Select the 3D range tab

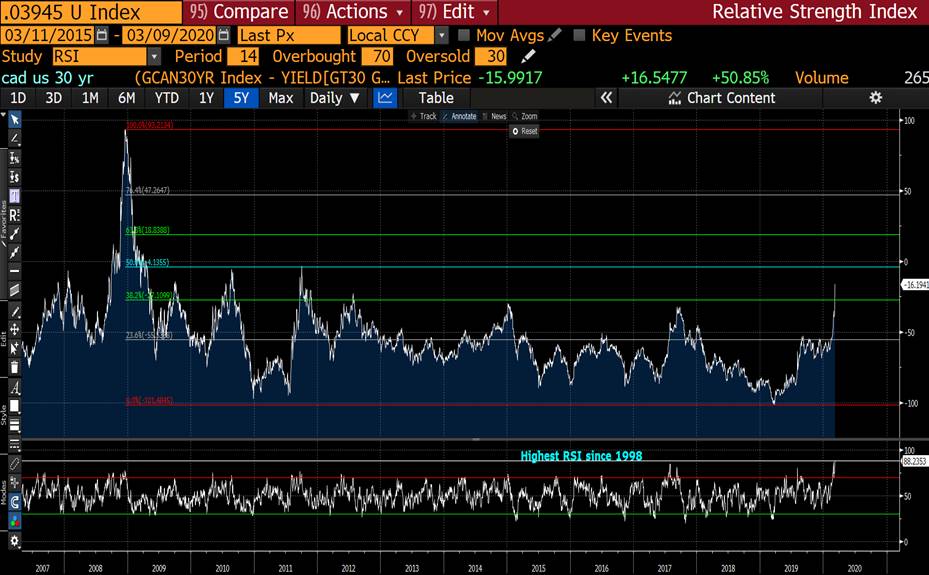pyautogui.click(x=54, y=98)
